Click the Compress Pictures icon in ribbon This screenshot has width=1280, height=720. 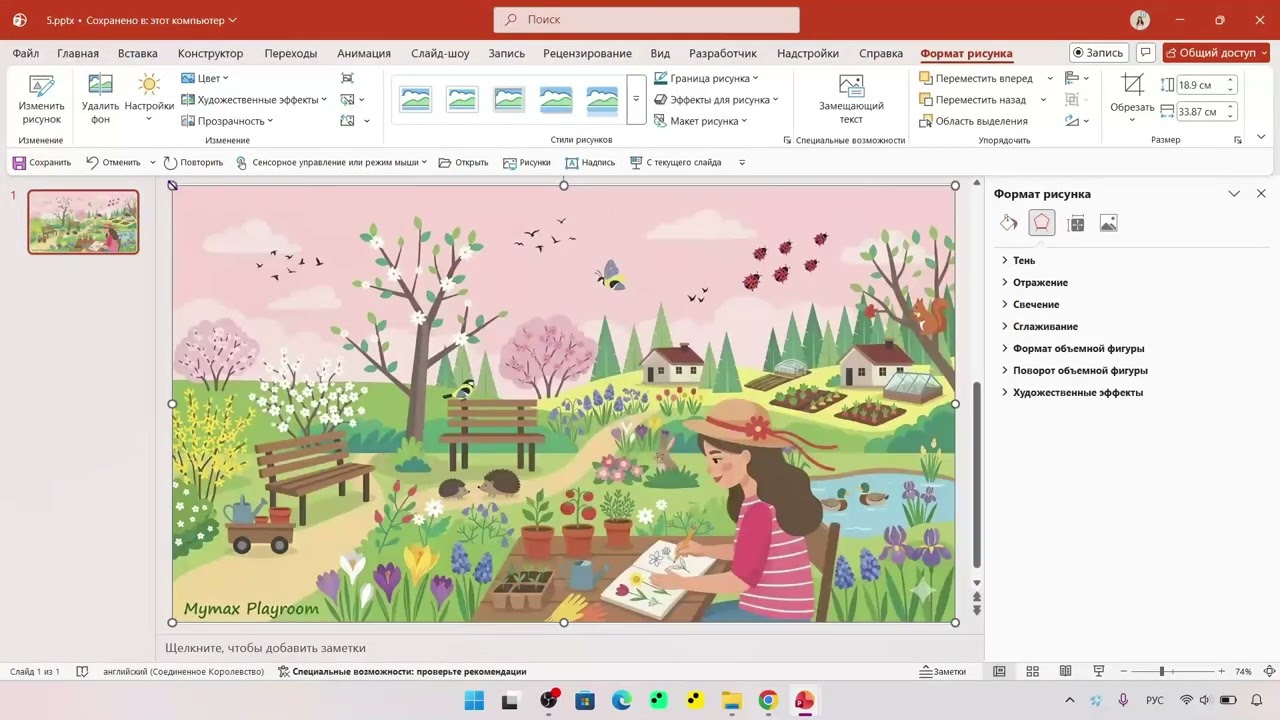click(347, 78)
